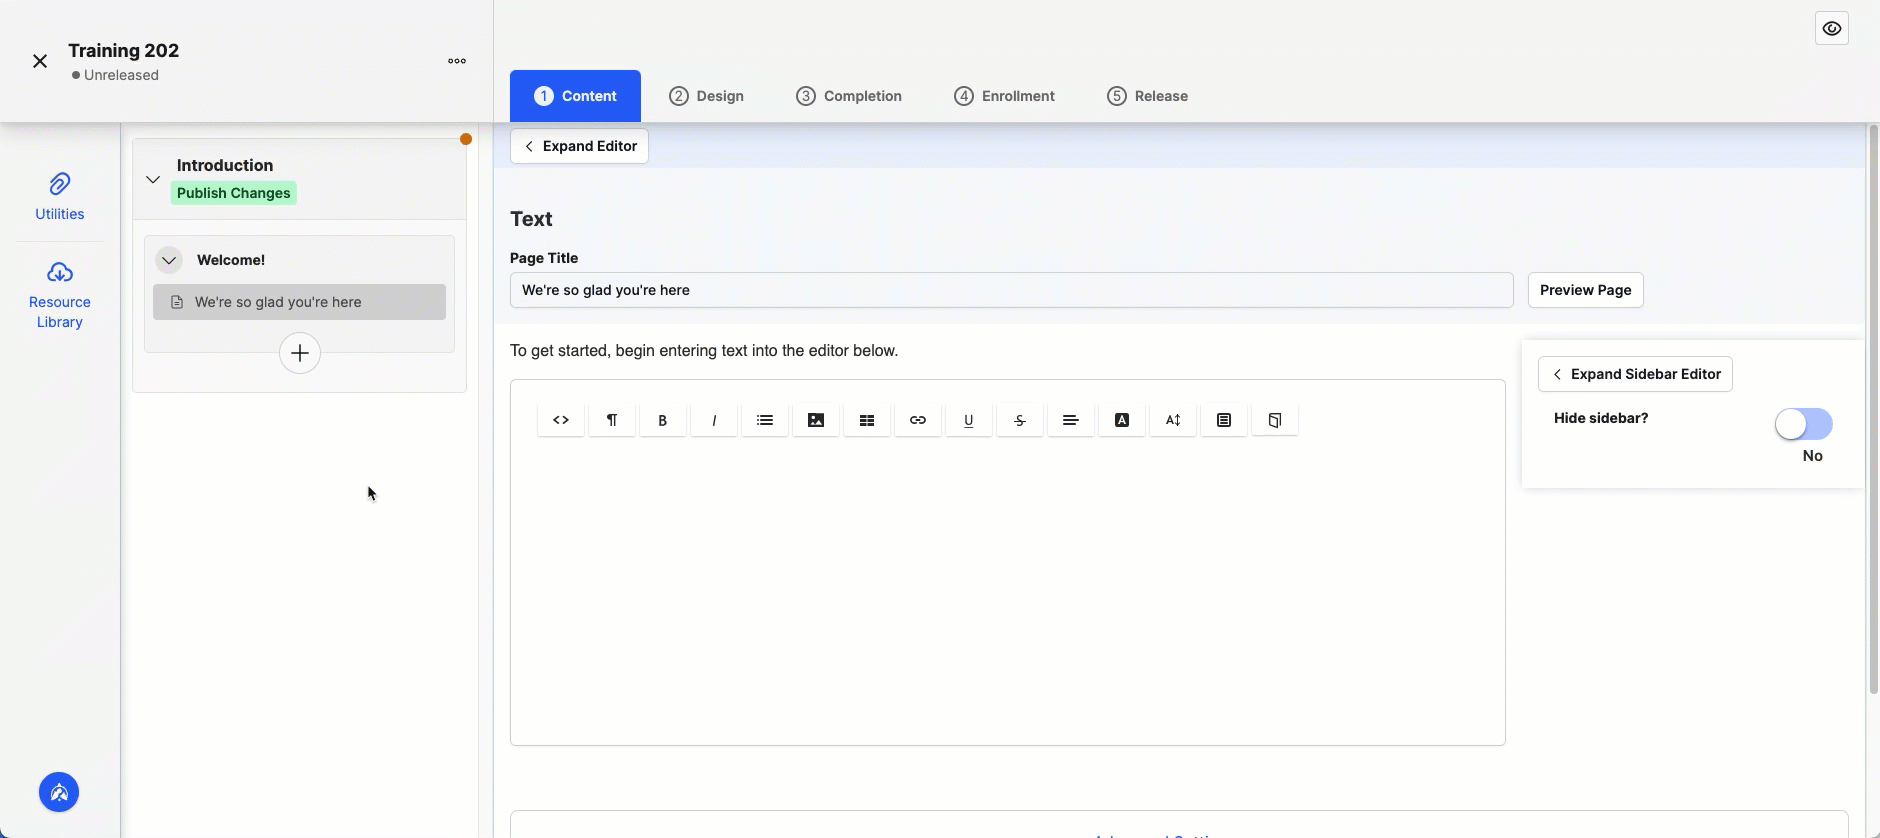The height and width of the screenshot is (838, 1880).
Task: Open paragraph format options
Action: point(612,420)
